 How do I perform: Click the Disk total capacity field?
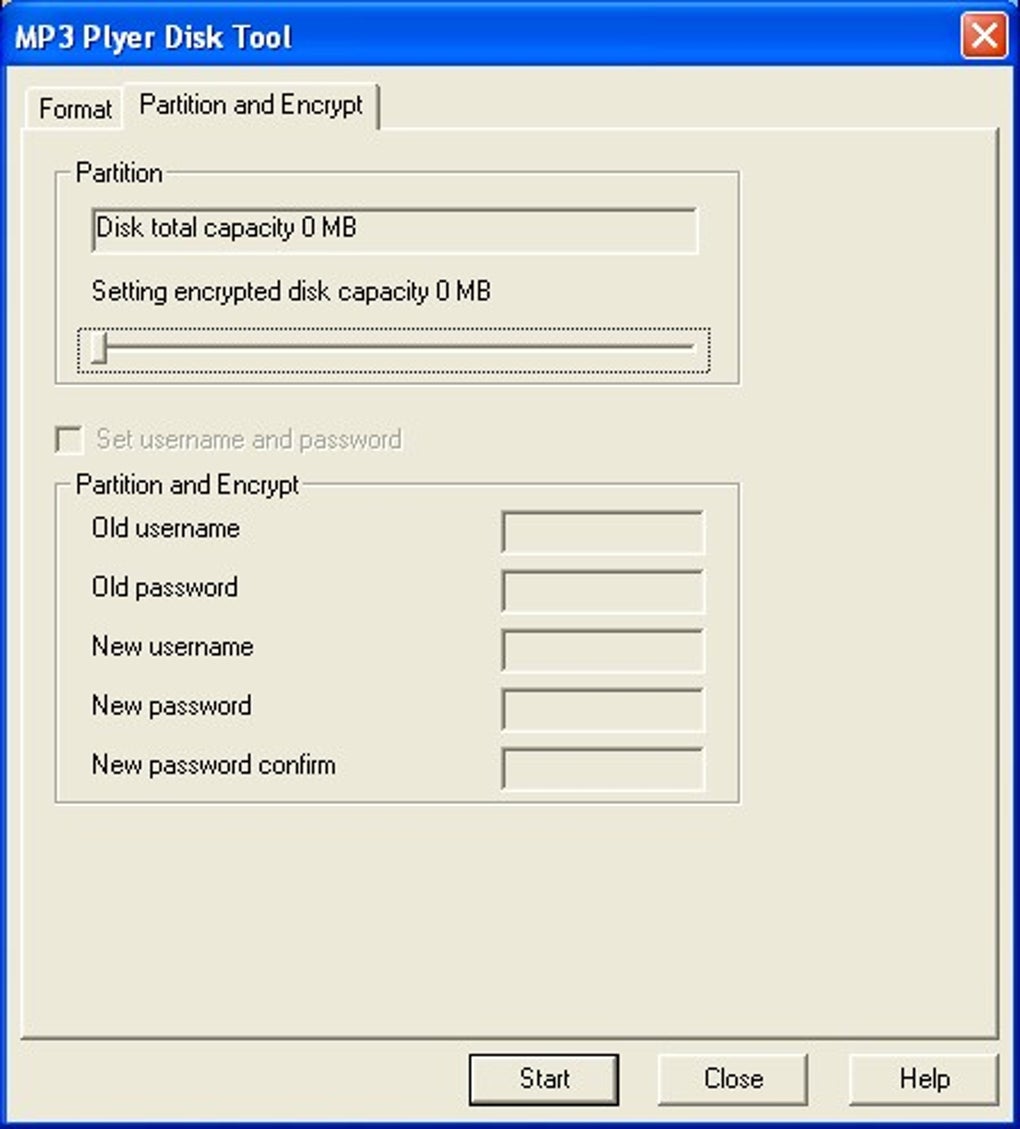(x=394, y=229)
